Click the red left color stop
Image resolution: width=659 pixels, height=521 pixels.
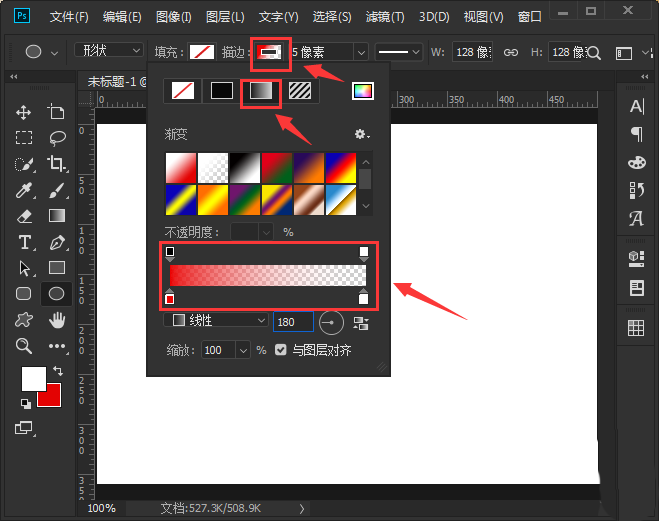click(170, 297)
